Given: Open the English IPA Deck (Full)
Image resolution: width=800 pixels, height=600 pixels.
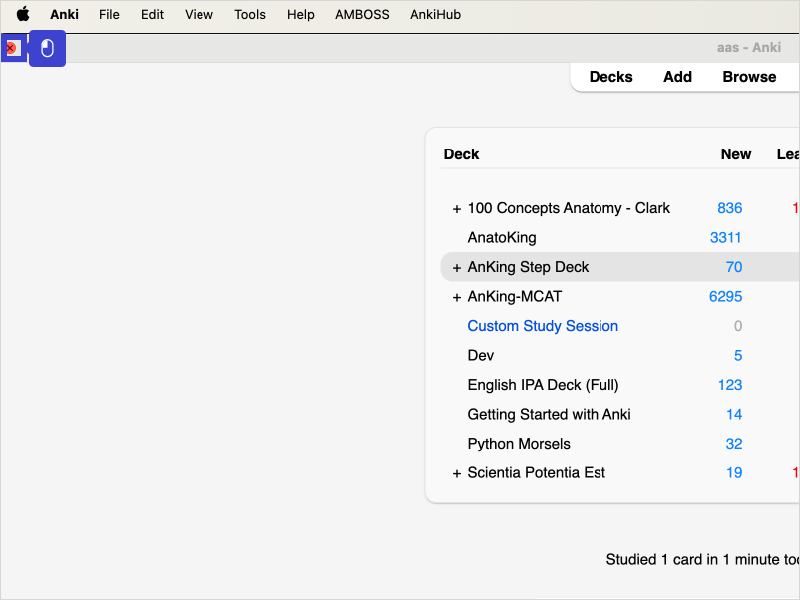Looking at the screenshot, I should [x=543, y=385].
